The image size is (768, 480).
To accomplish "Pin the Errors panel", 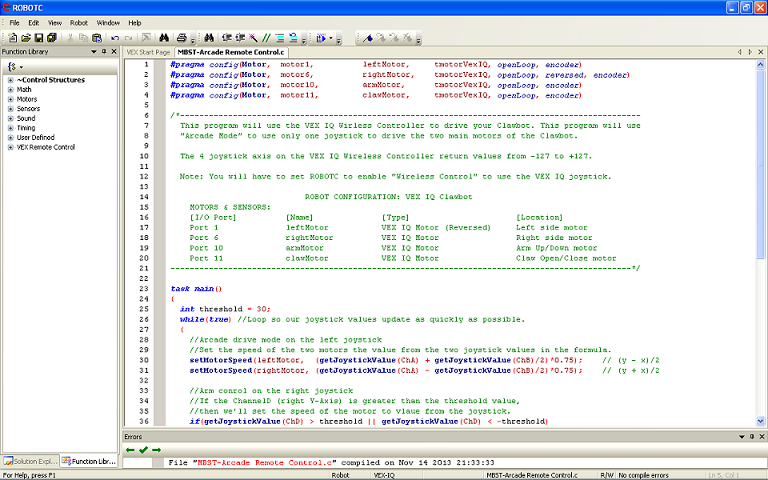I will (752, 436).
